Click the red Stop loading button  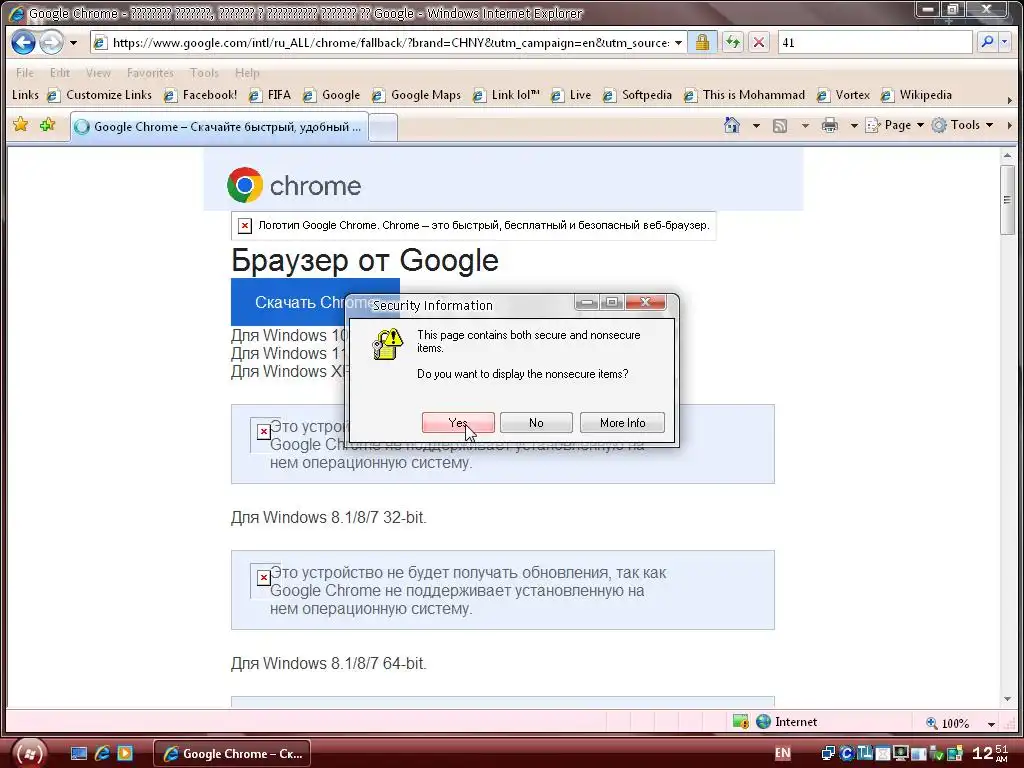tap(759, 43)
